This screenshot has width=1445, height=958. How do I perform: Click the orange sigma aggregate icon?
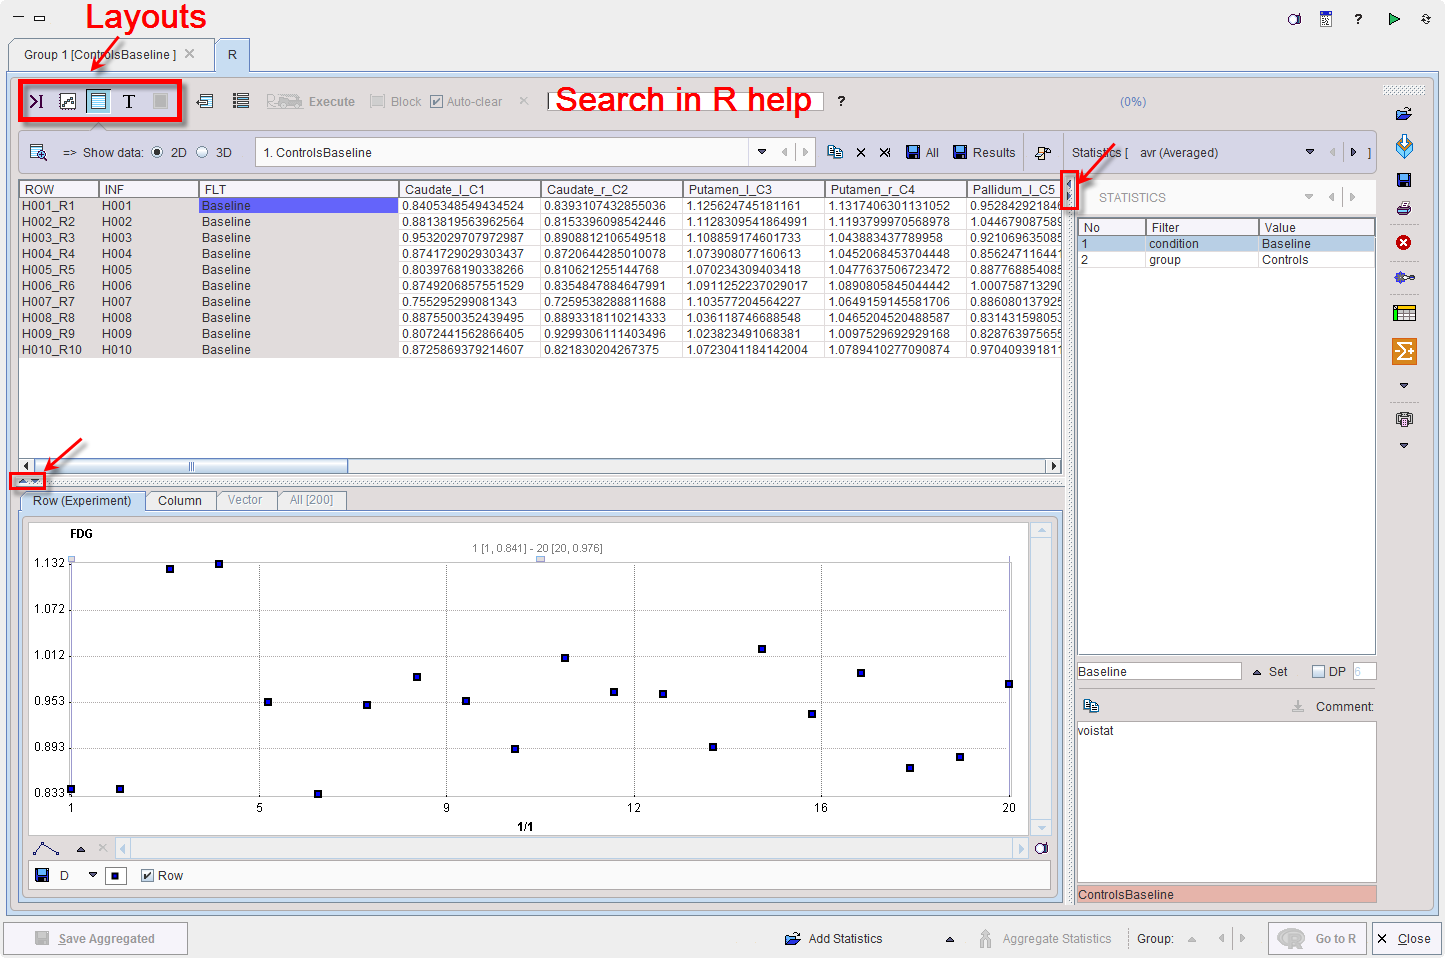click(1404, 351)
